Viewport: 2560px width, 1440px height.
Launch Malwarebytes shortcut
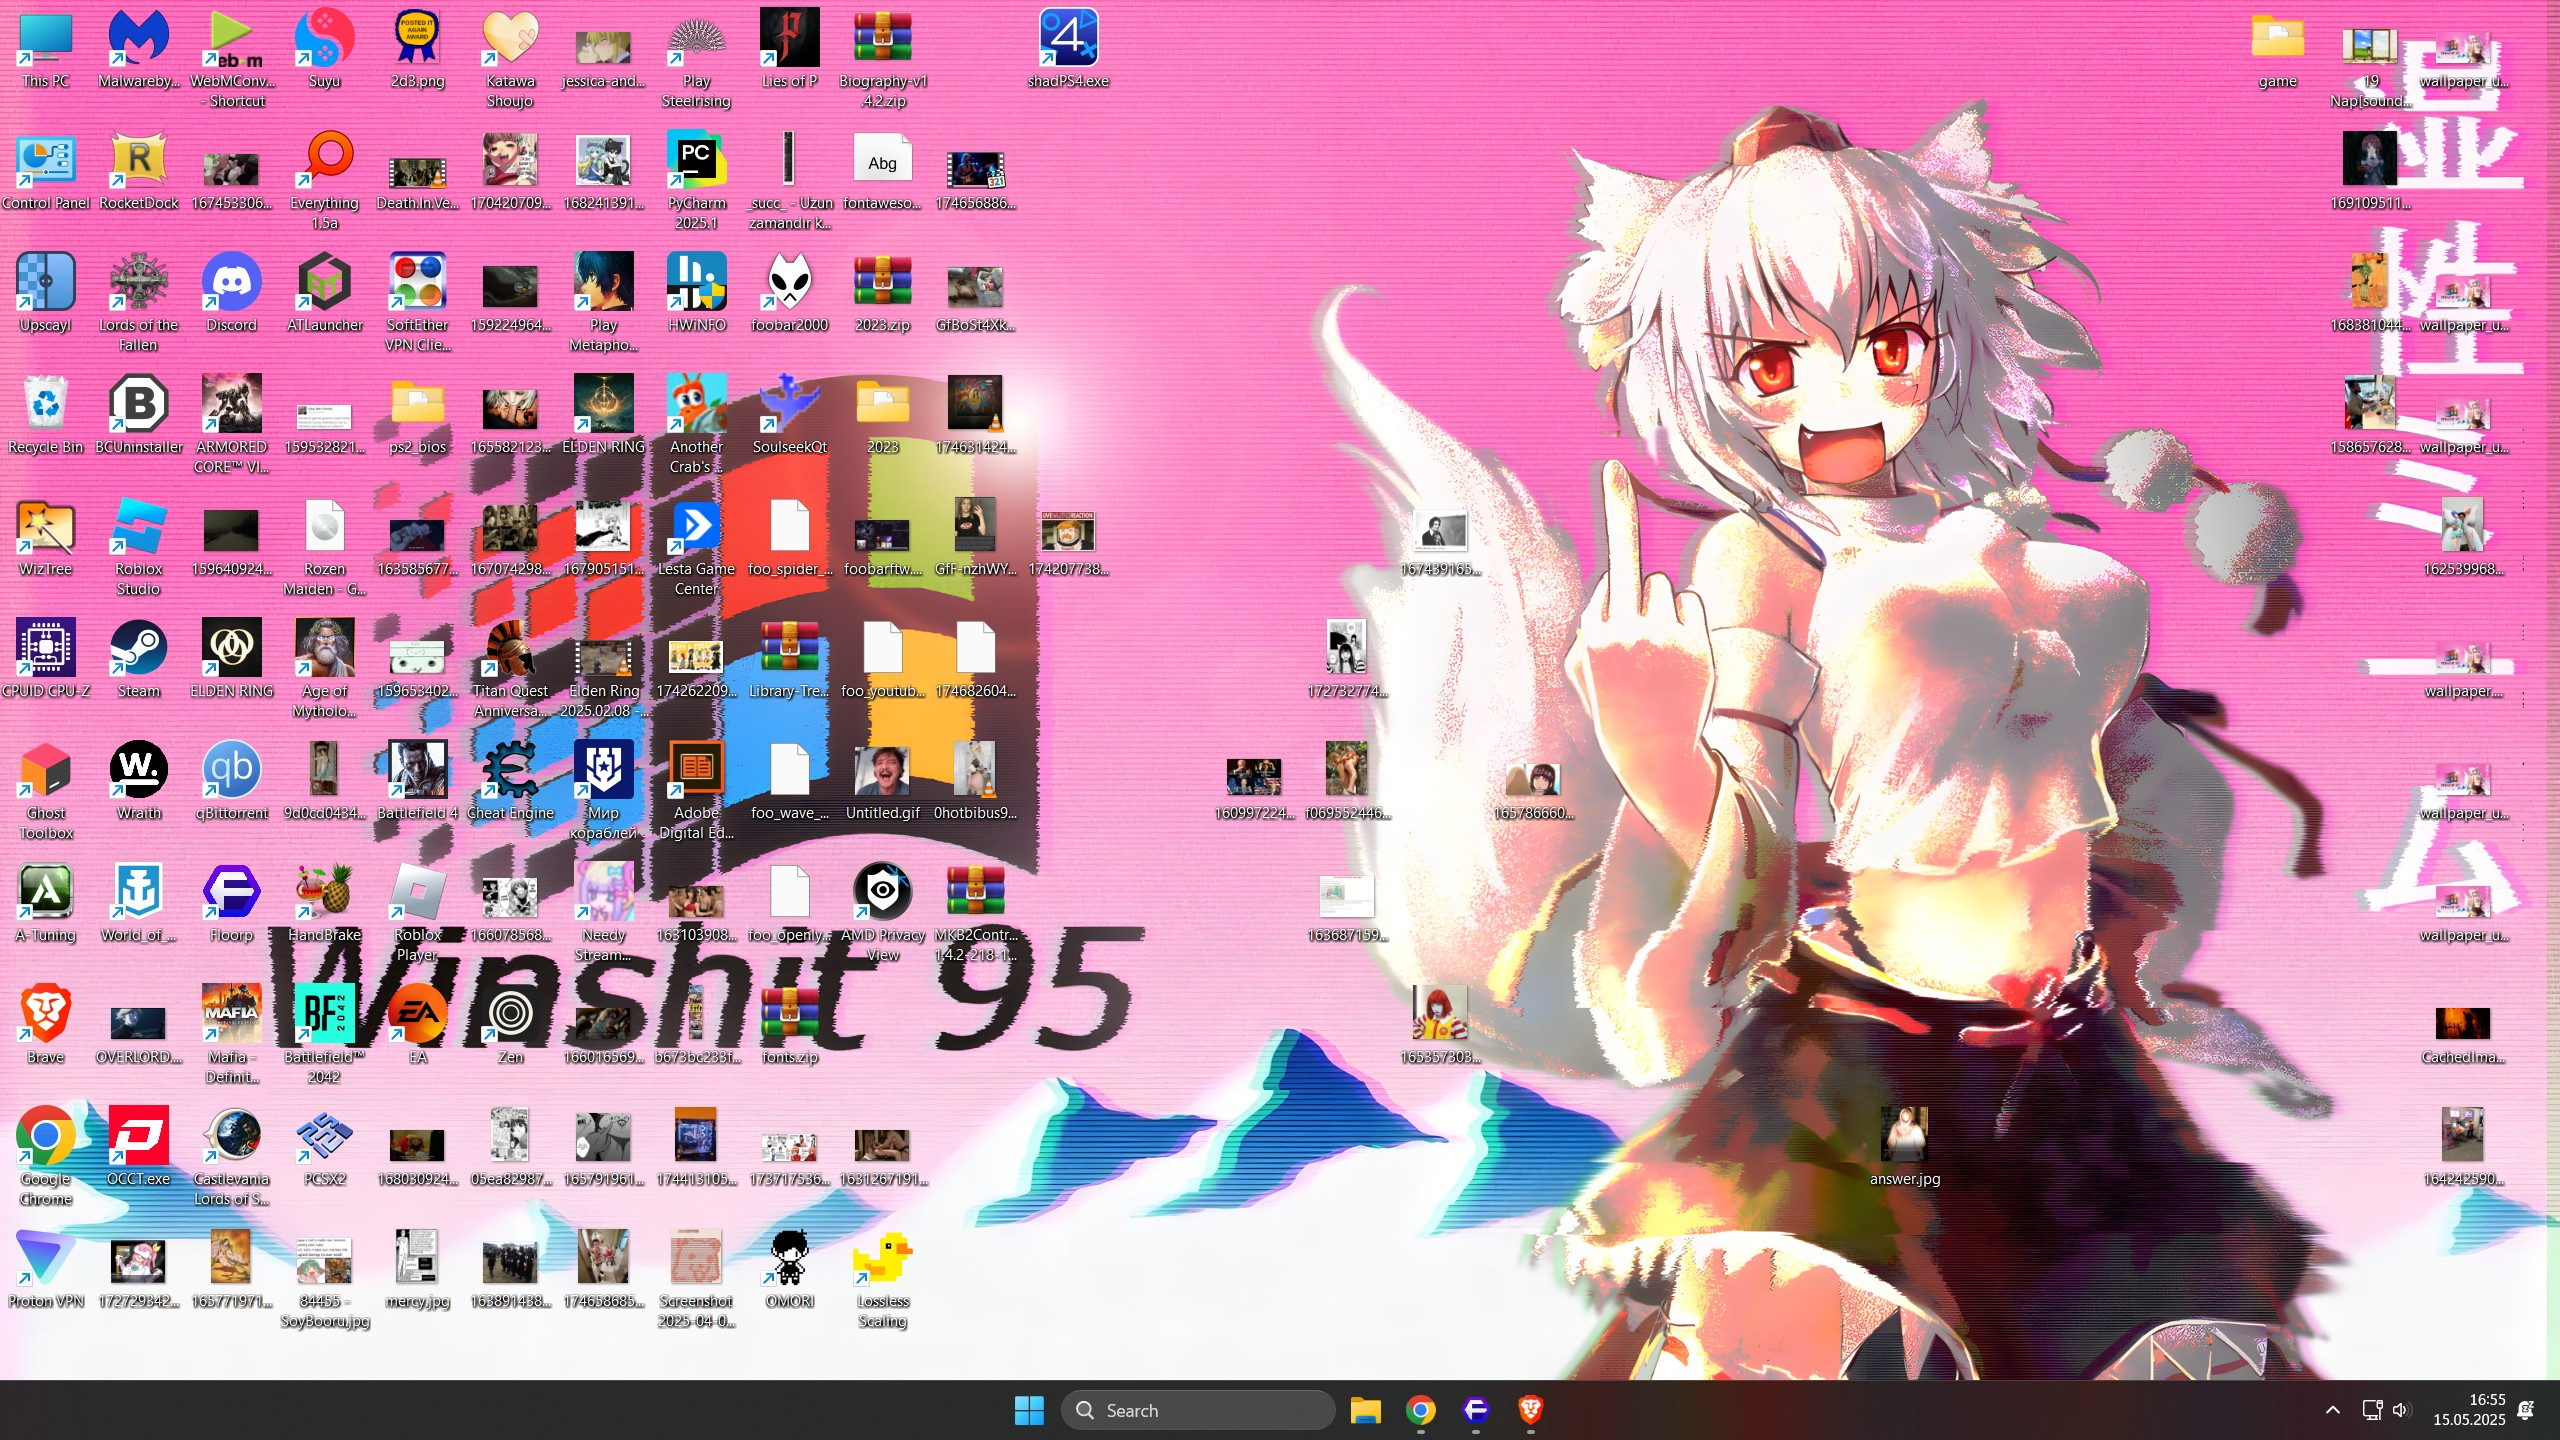[139, 50]
